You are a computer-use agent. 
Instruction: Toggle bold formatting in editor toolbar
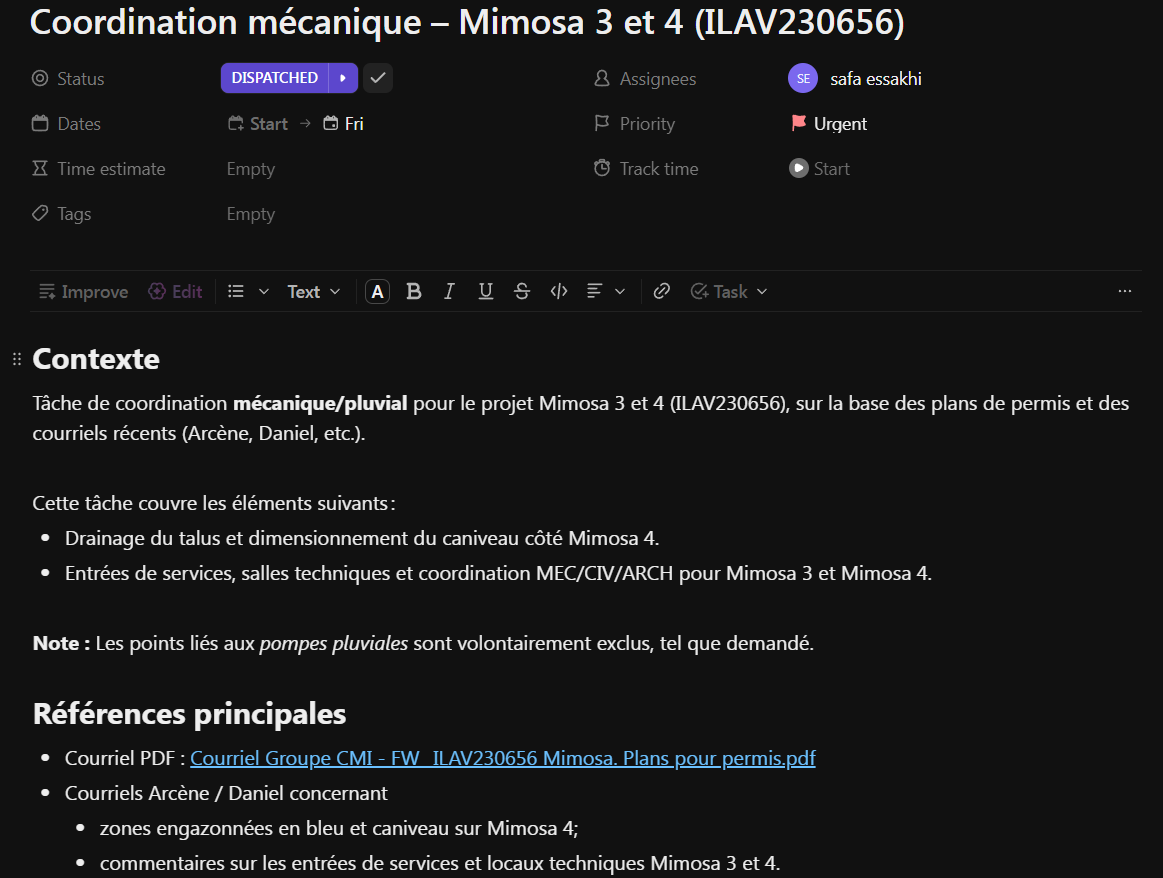[414, 292]
